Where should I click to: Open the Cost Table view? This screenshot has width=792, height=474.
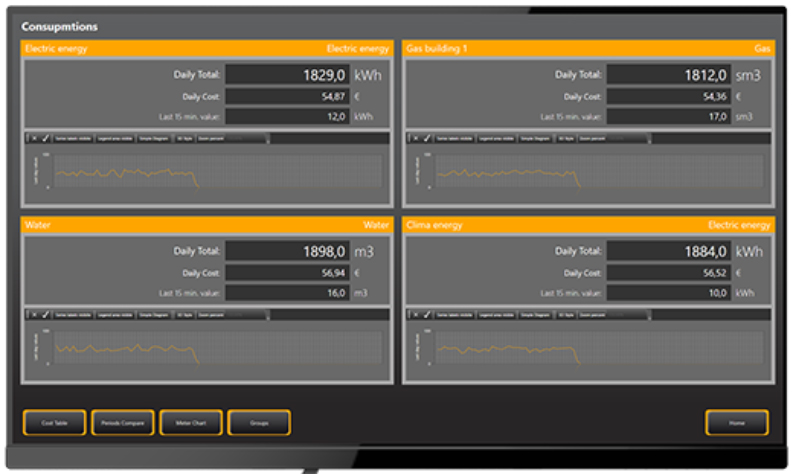point(54,423)
